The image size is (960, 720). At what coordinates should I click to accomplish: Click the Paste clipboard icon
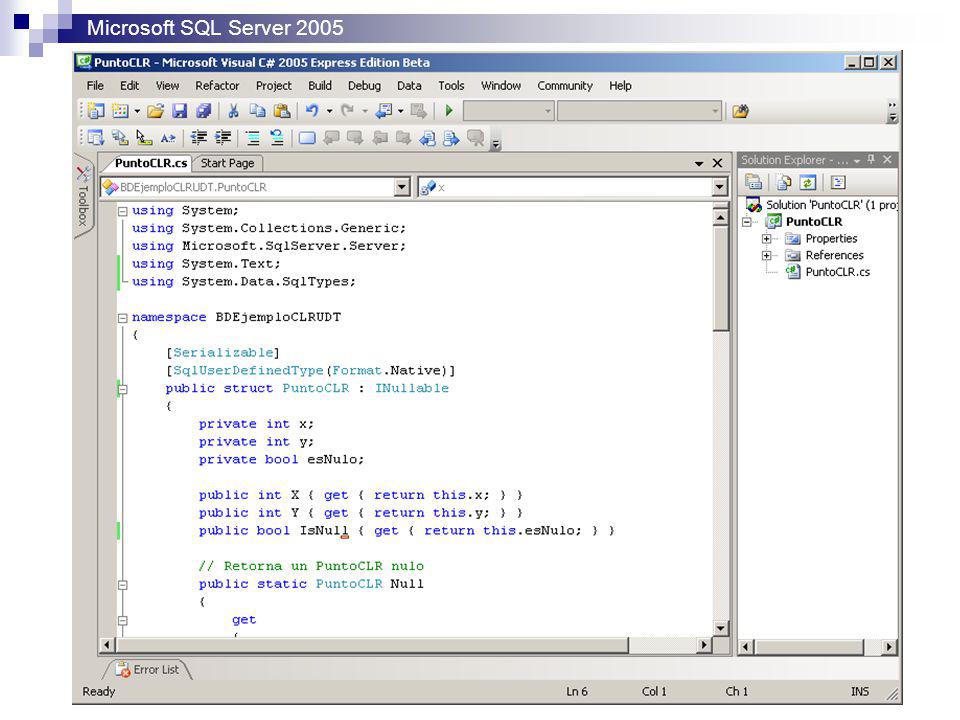[282, 111]
